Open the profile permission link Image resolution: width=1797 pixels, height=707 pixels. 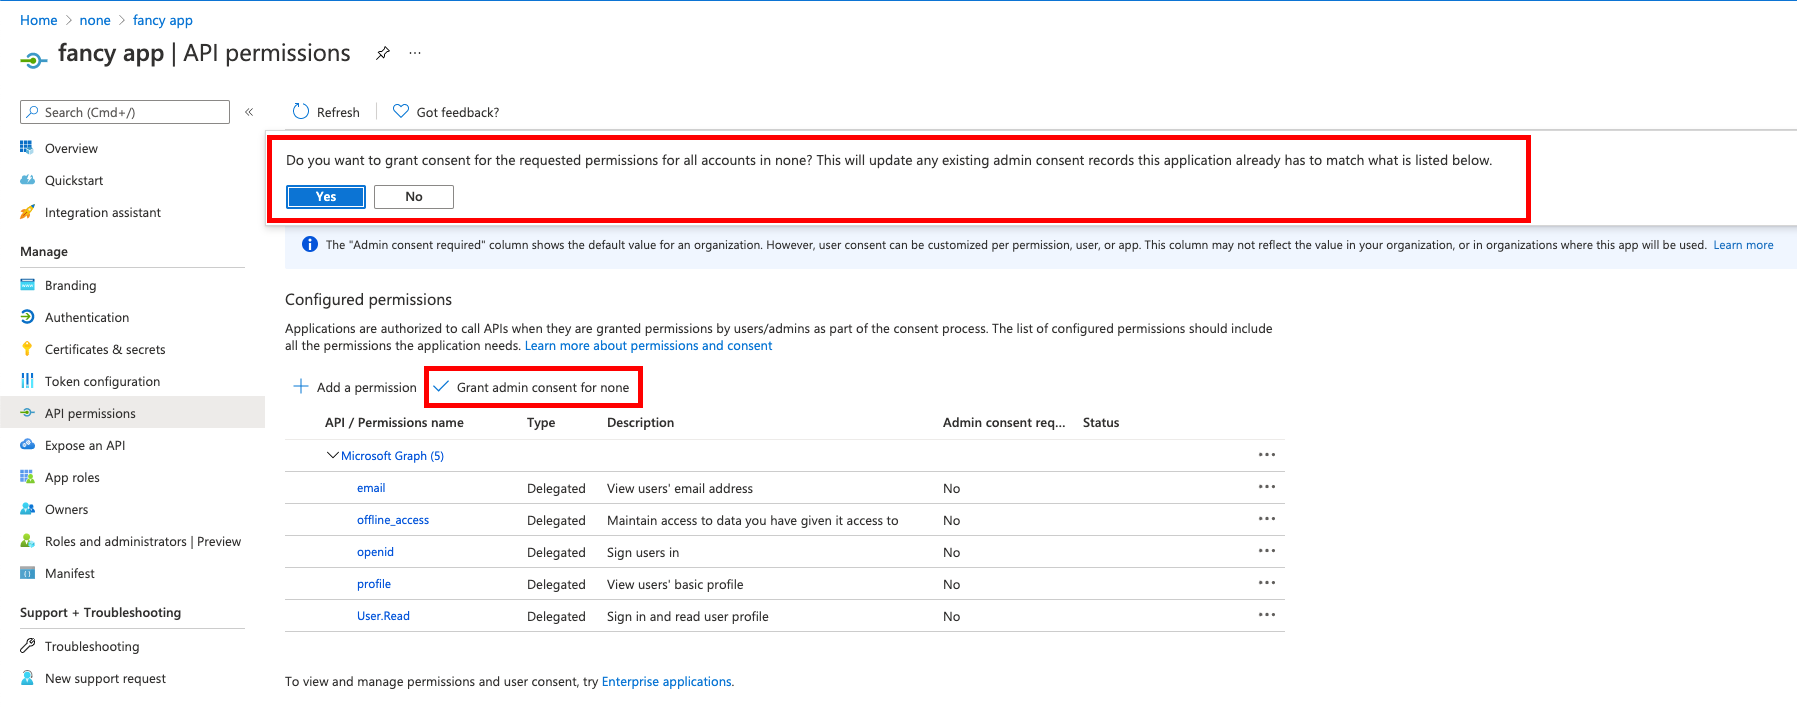(x=374, y=584)
